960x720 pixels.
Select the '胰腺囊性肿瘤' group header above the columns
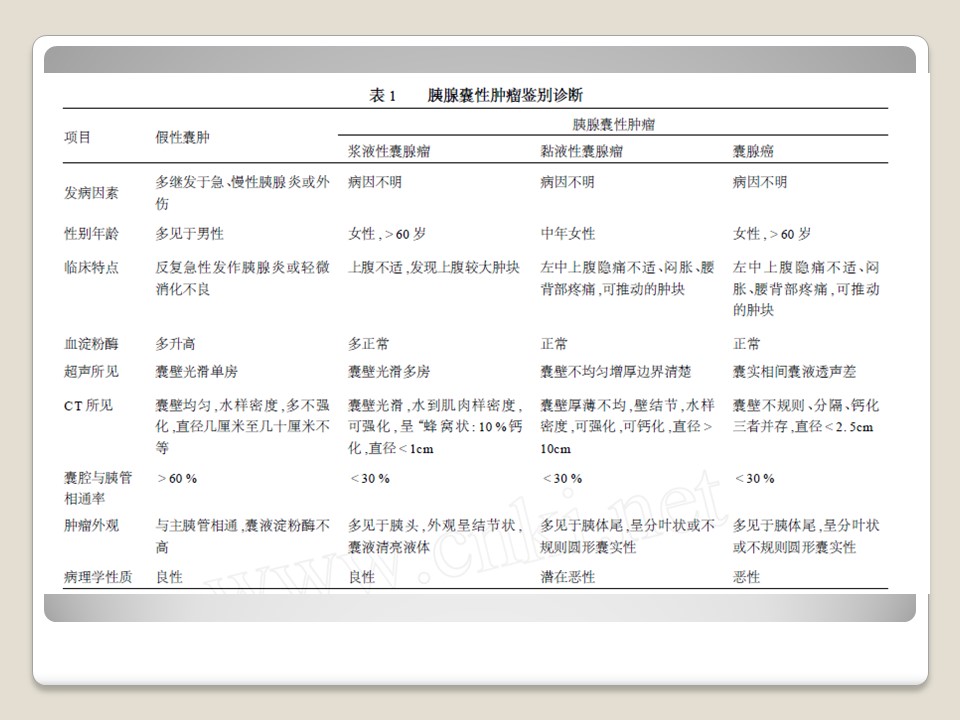point(613,124)
